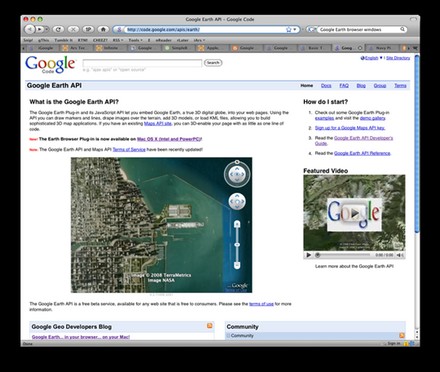Click the map zoom slider handle

237,245
